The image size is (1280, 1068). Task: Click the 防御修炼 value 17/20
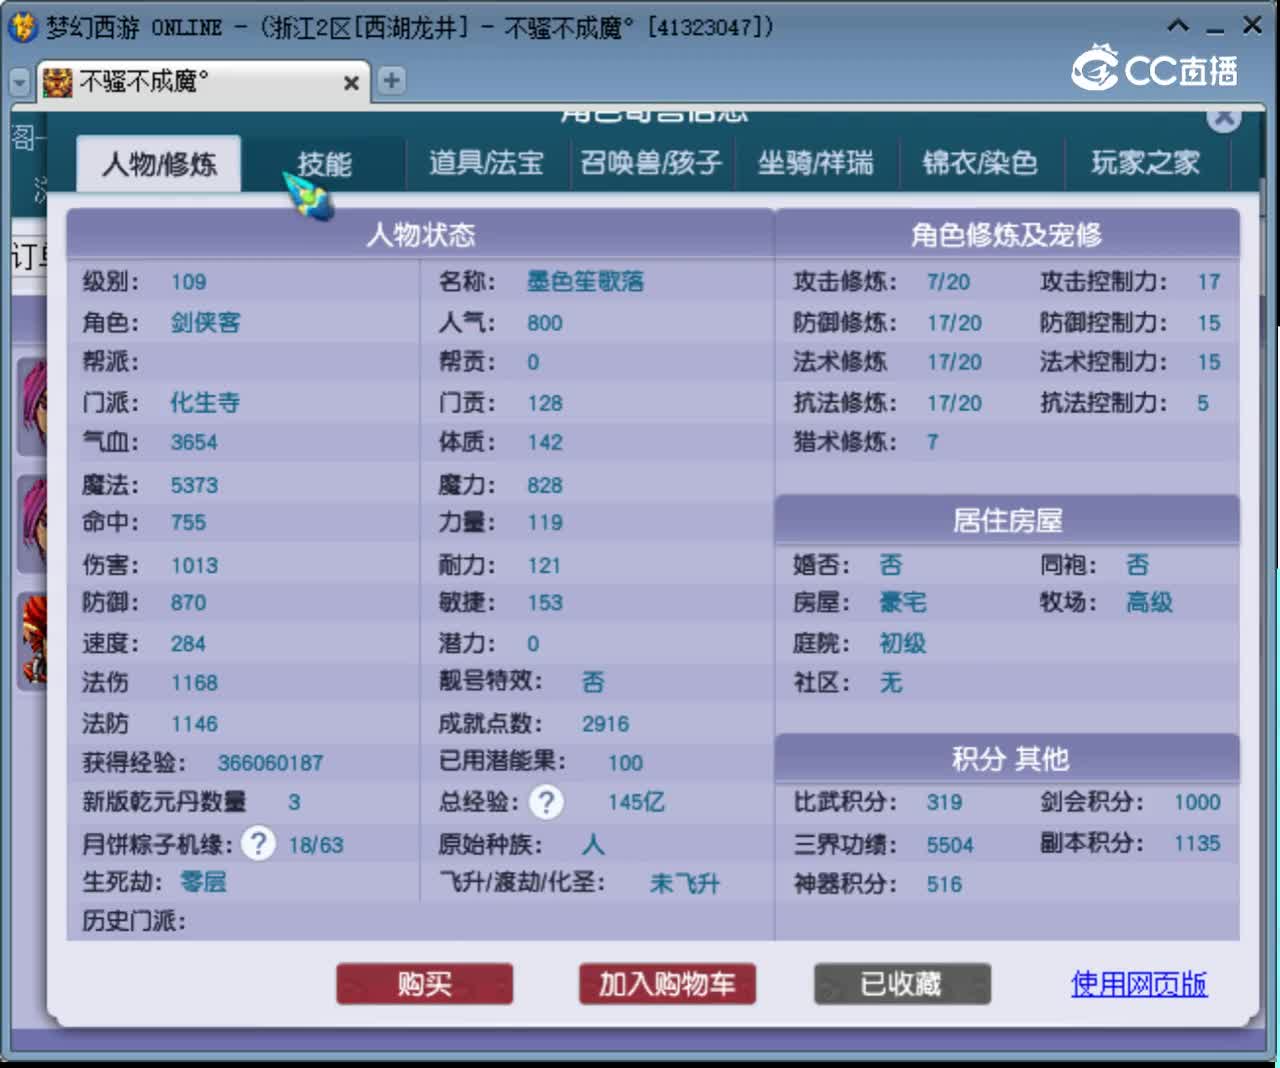point(954,323)
